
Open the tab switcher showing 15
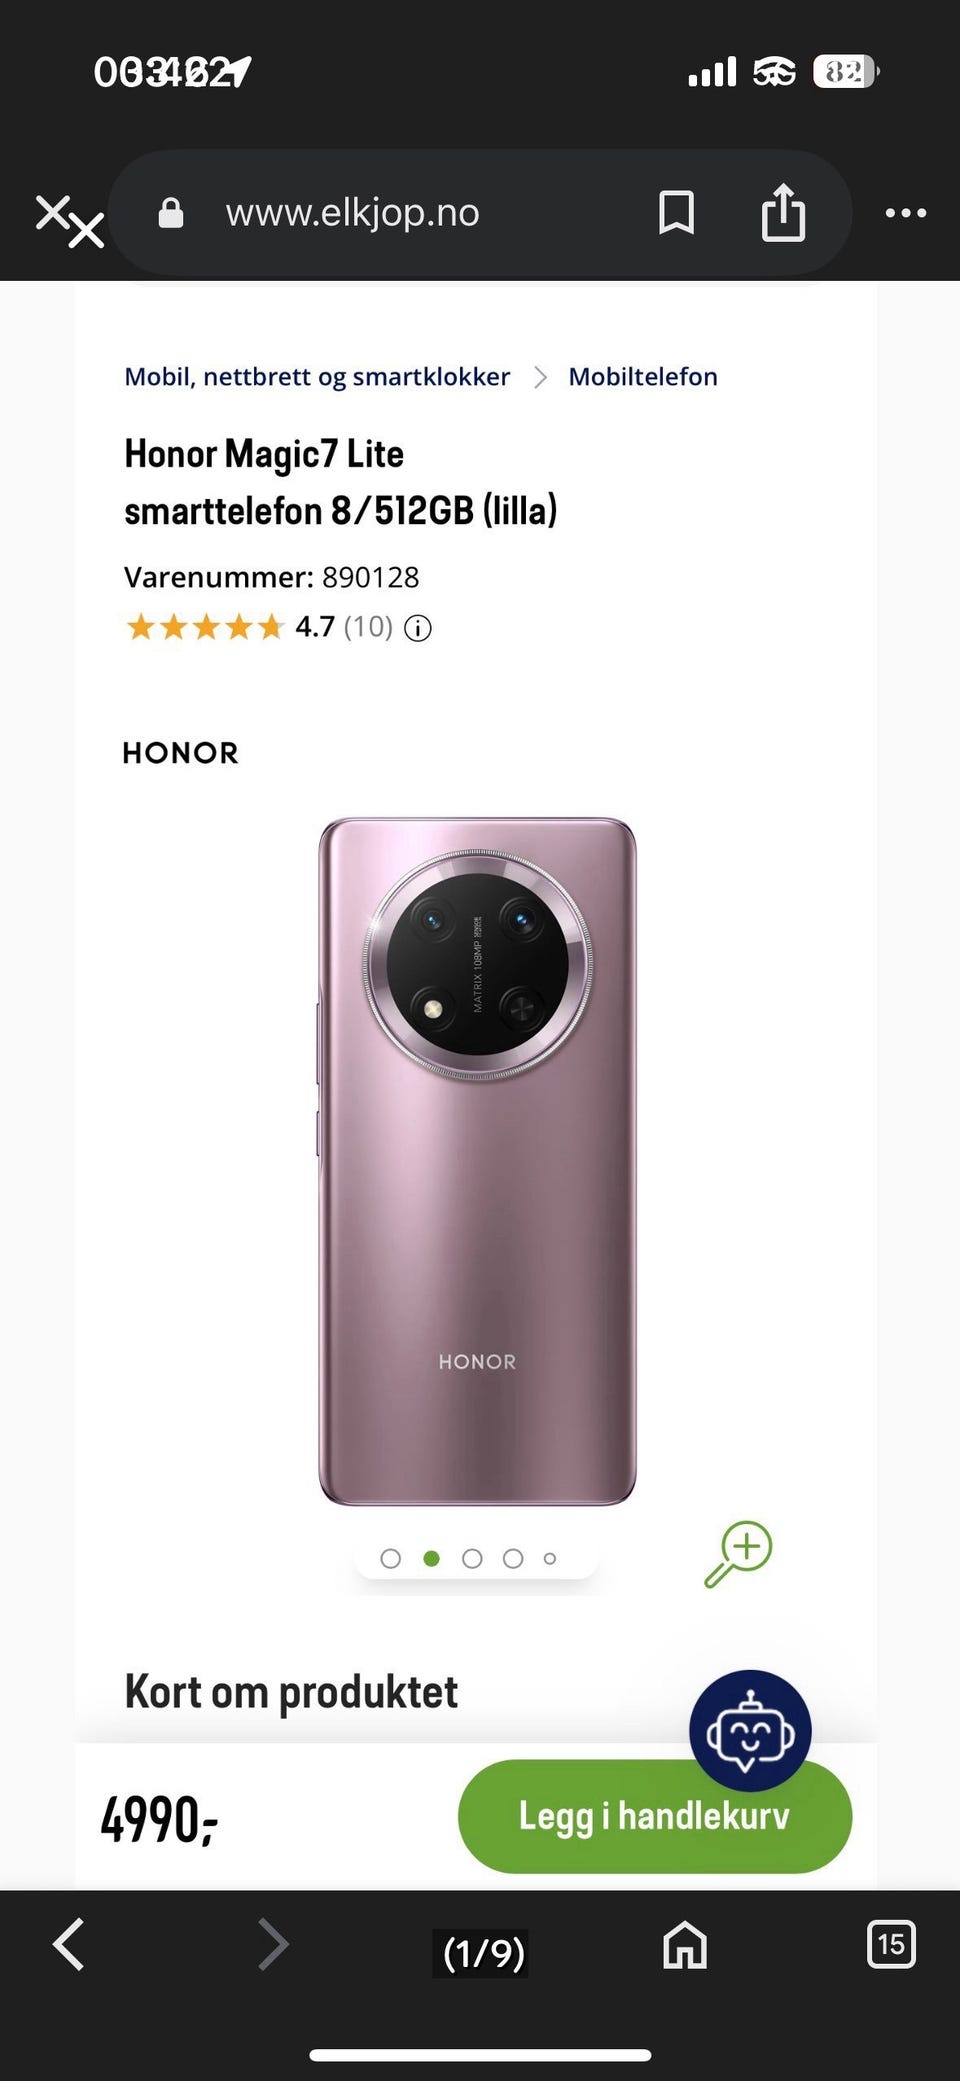coord(891,1944)
